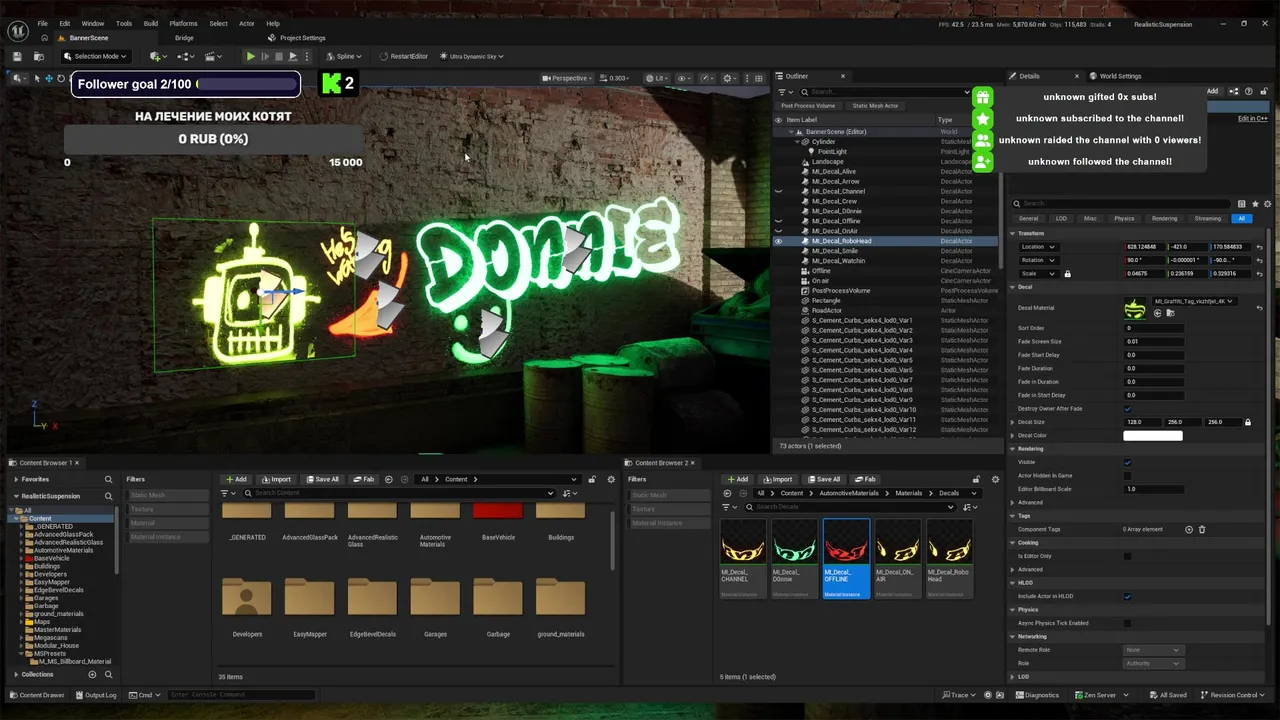
Task: Expand the Decal Size property
Action: (1013, 422)
